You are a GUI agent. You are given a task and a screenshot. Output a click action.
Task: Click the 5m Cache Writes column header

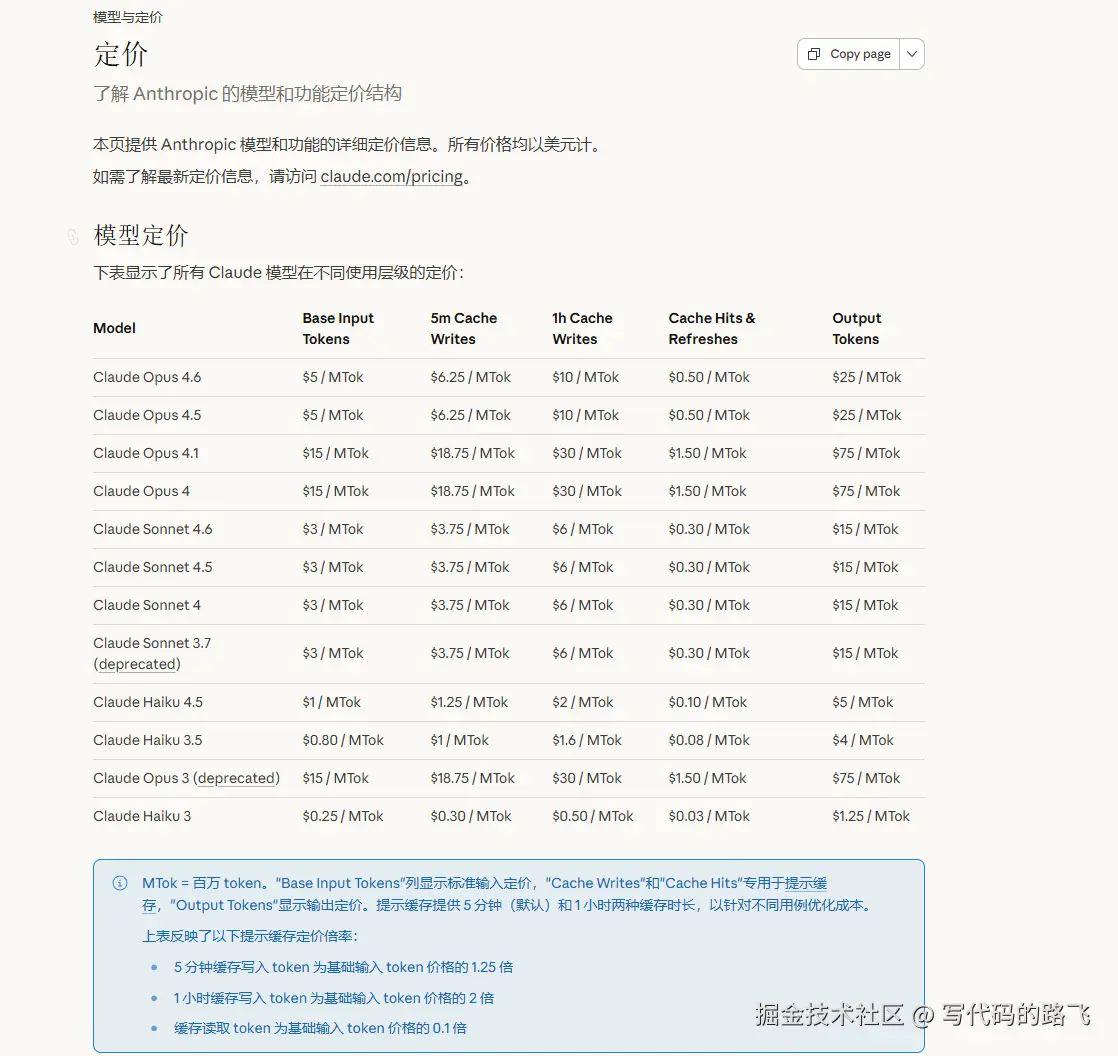coord(463,329)
